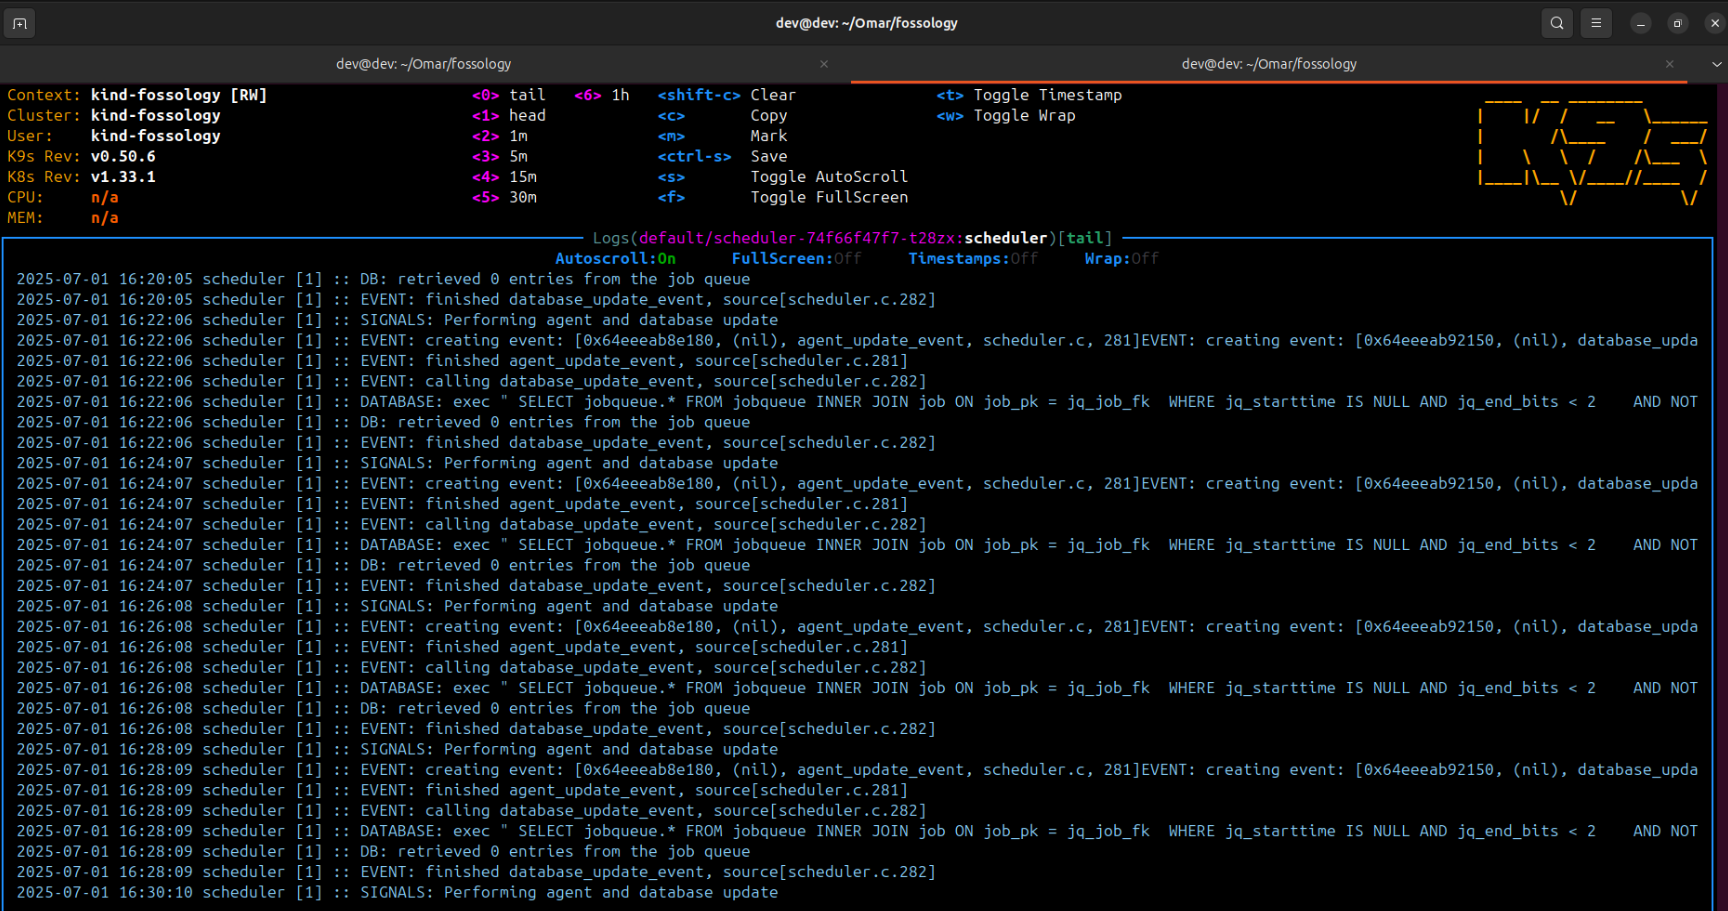The width and height of the screenshot is (1728, 911).
Task: Open the terminal hamburger menu
Action: (x=1596, y=23)
